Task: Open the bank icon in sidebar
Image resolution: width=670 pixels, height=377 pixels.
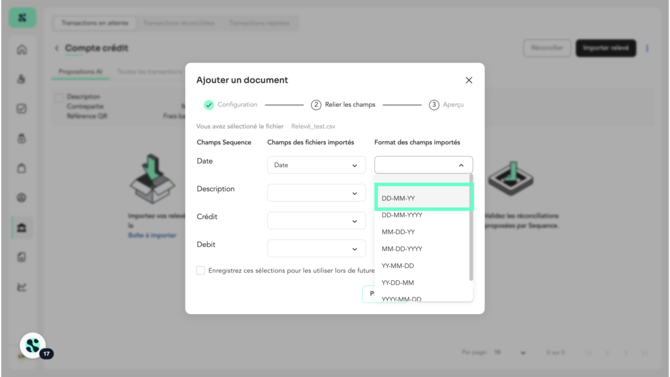Action: (x=22, y=228)
